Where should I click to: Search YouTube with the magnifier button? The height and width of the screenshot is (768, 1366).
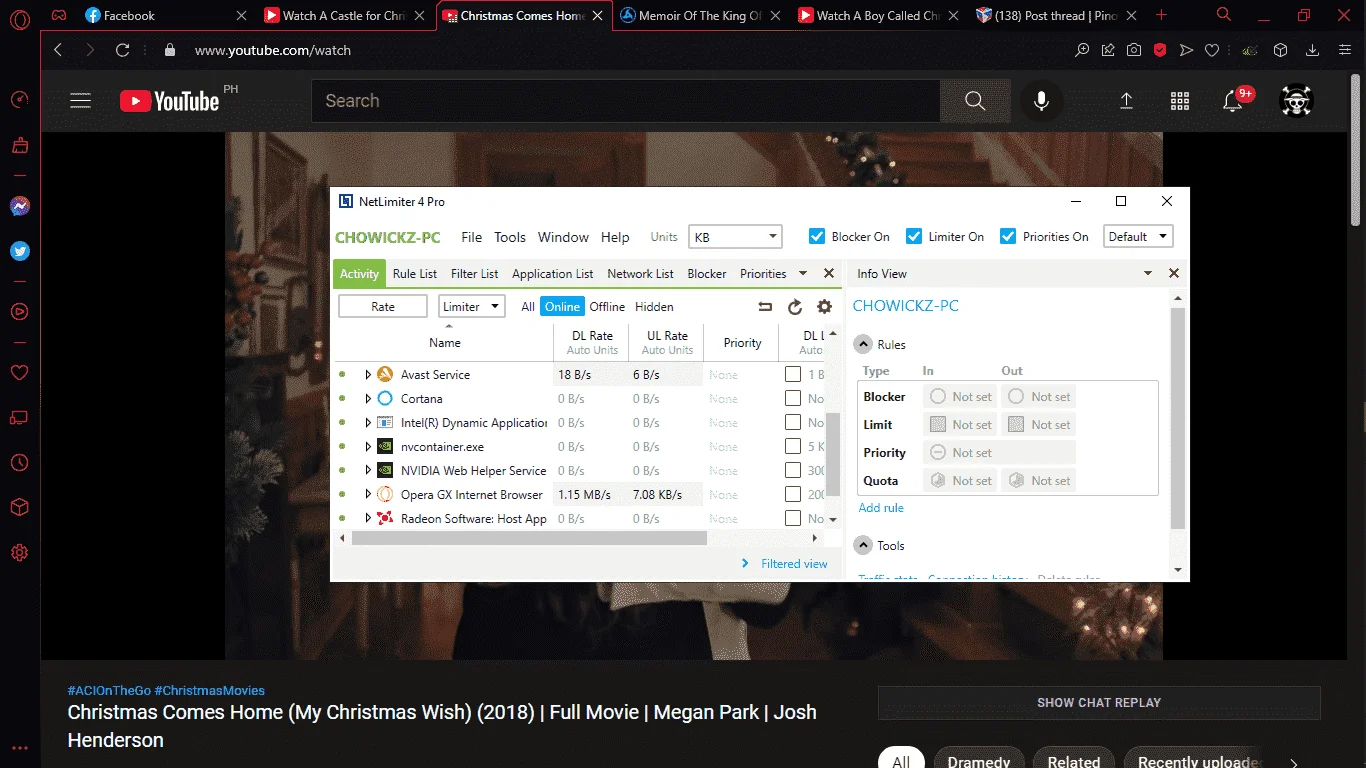pyautogui.click(x=975, y=101)
